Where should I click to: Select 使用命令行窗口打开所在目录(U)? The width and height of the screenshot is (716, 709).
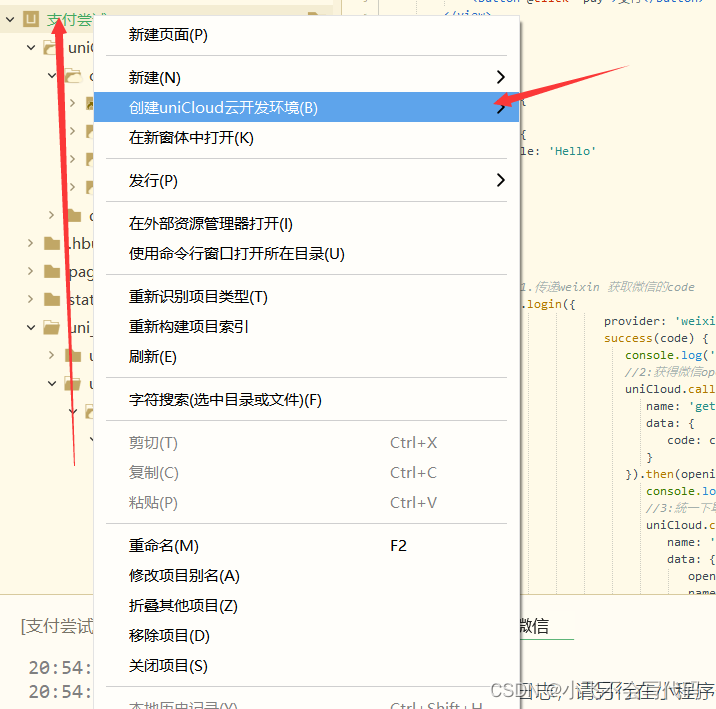point(306,253)
